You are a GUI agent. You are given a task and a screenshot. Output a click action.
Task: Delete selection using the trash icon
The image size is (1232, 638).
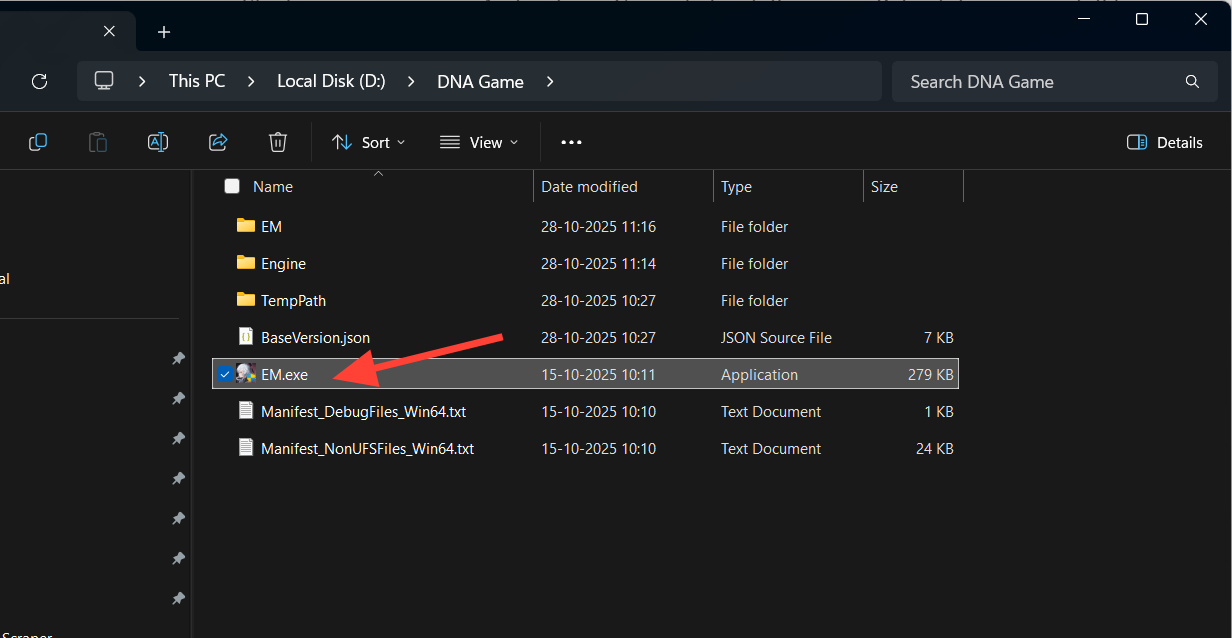coord(278,142)
